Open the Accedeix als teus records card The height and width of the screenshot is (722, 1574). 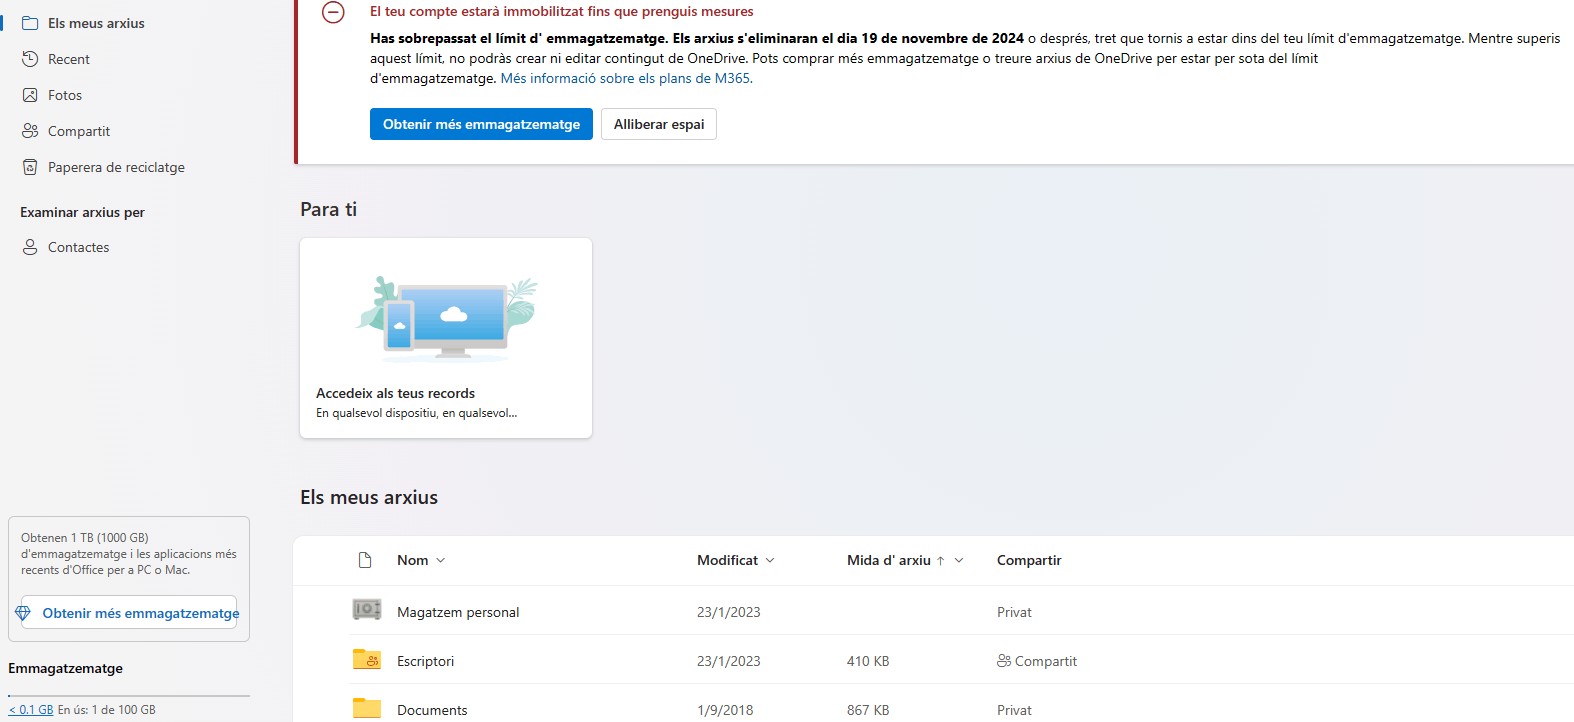pos(446,338)
